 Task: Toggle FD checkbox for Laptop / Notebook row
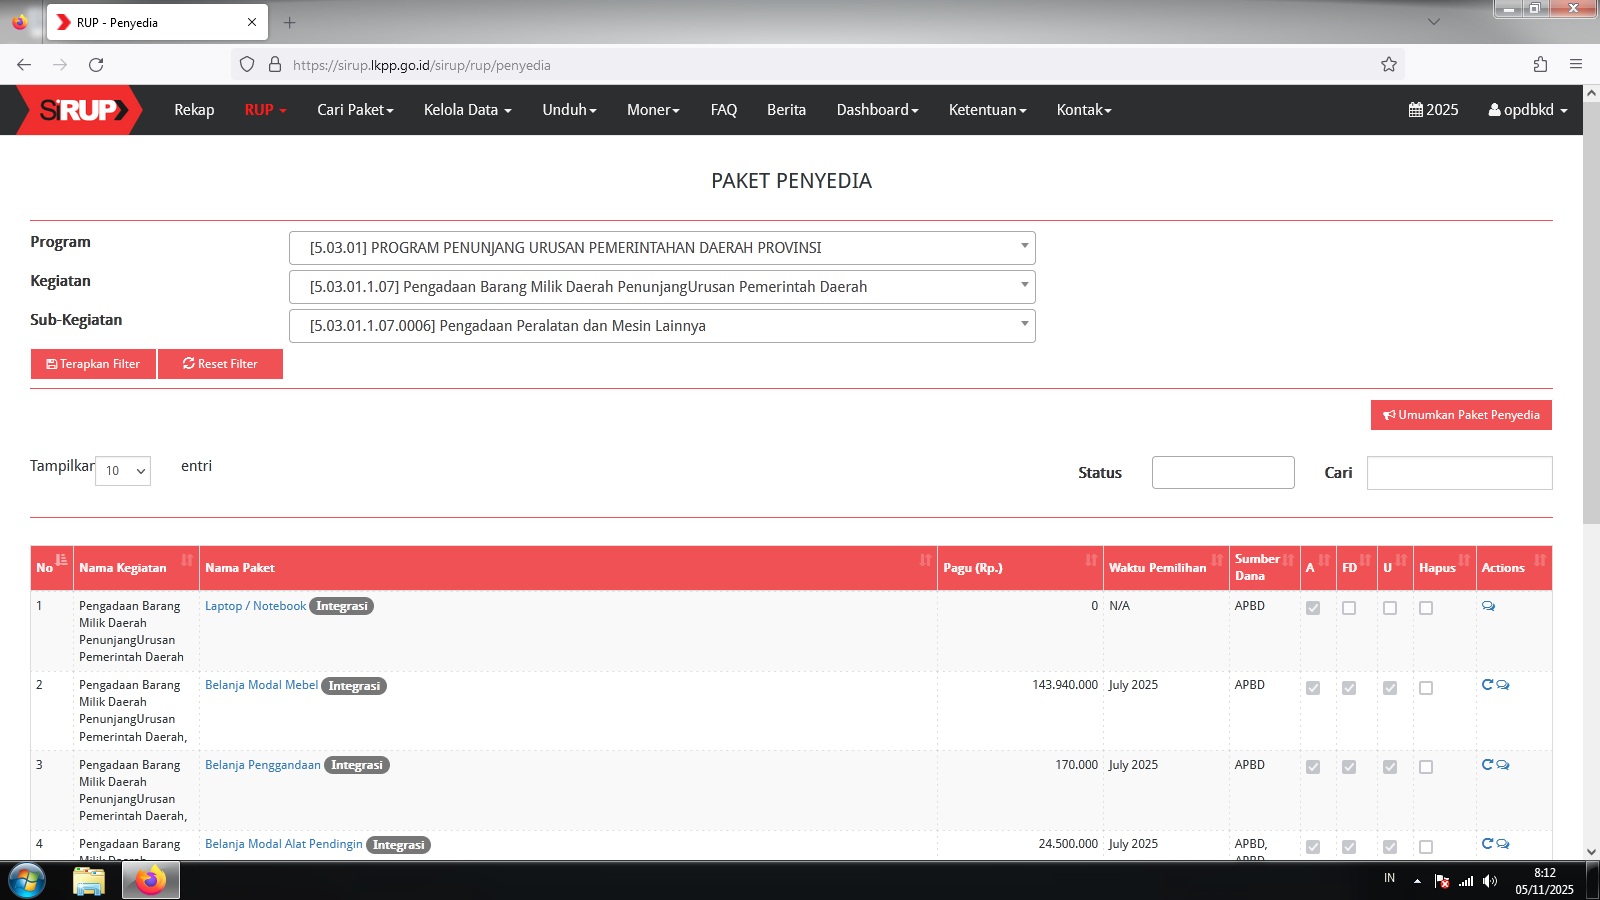1349,608
